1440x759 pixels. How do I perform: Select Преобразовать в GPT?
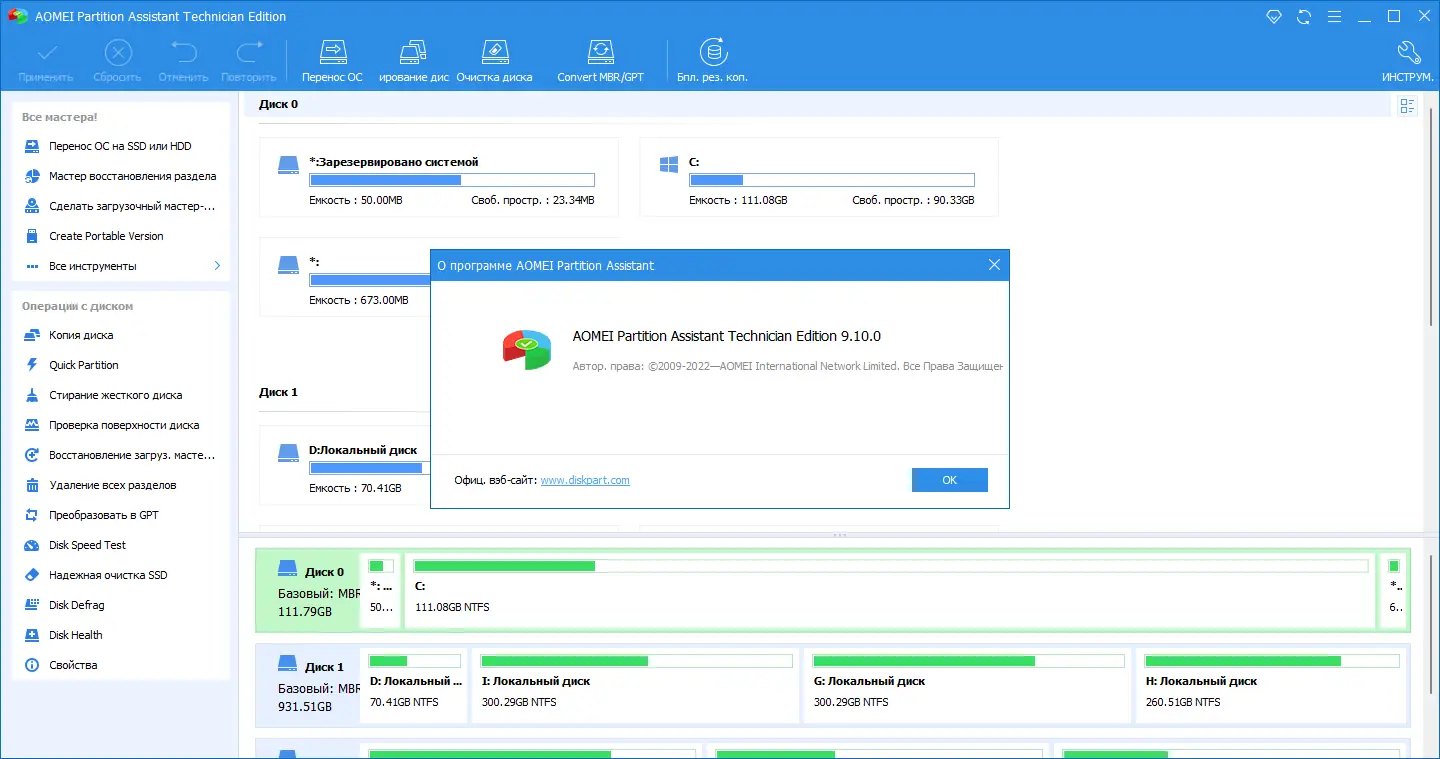point(120,515)
